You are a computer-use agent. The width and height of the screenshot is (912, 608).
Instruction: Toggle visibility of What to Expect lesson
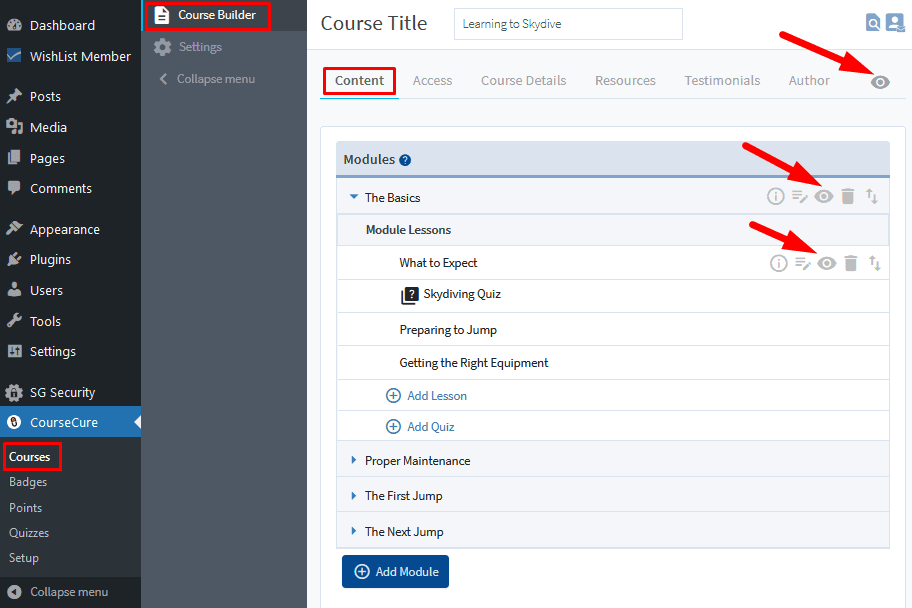click(826, 263)
